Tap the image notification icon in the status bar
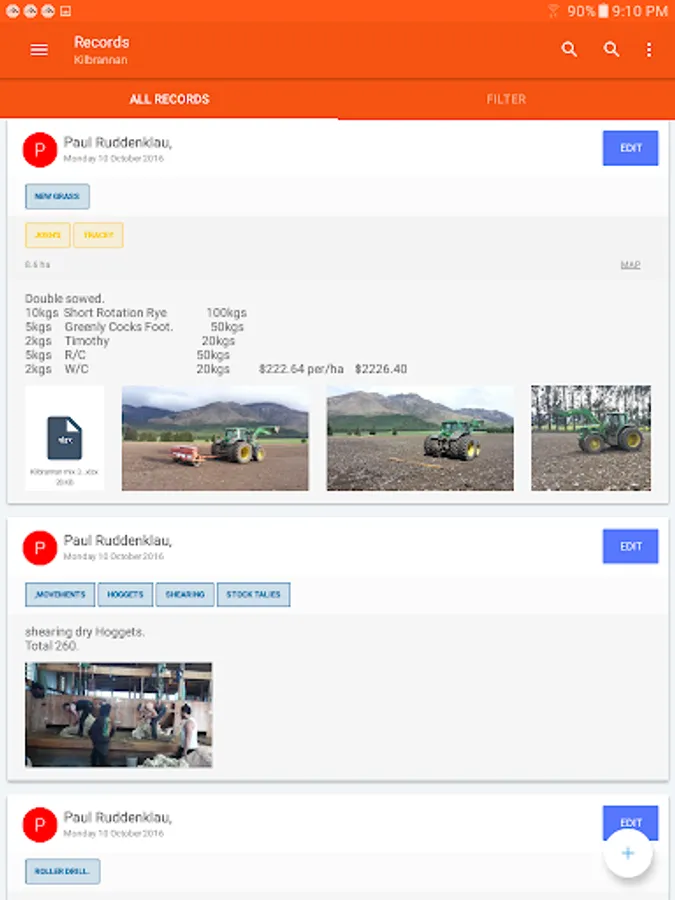This screenshot has width=675, height=900. click(x=66, y=11)
